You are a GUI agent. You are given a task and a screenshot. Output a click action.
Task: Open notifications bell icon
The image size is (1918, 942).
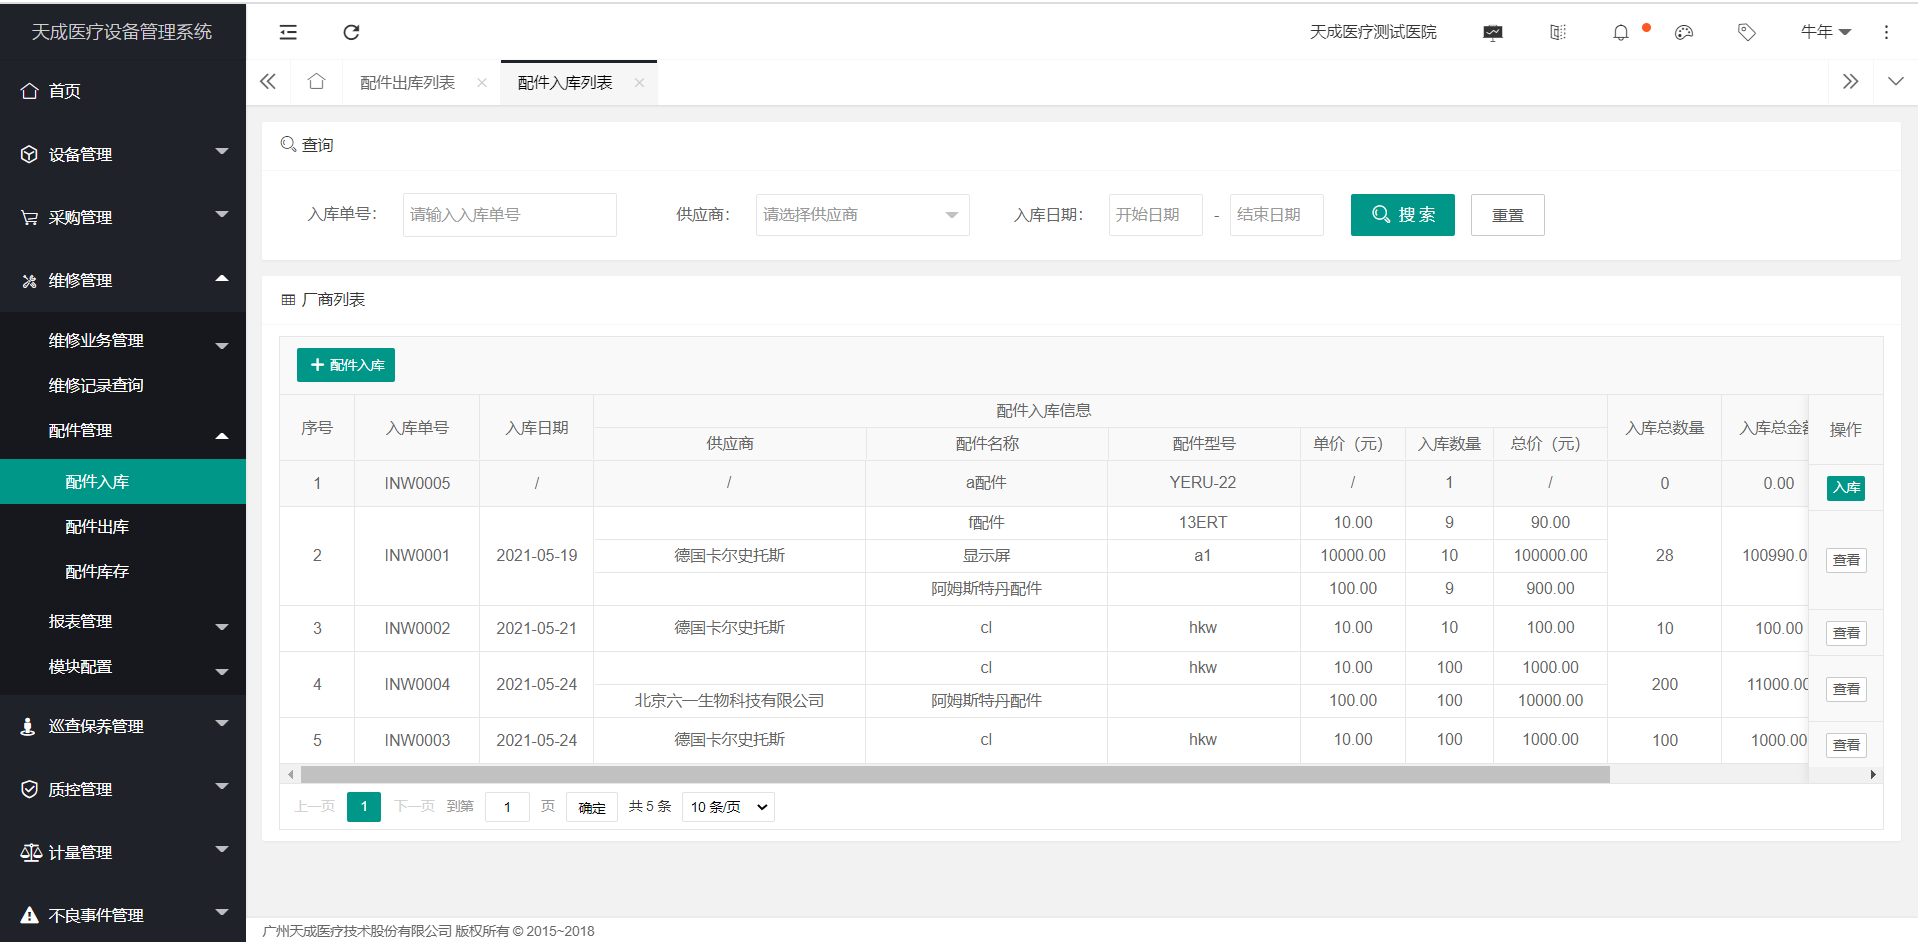tap(1621, 32)
